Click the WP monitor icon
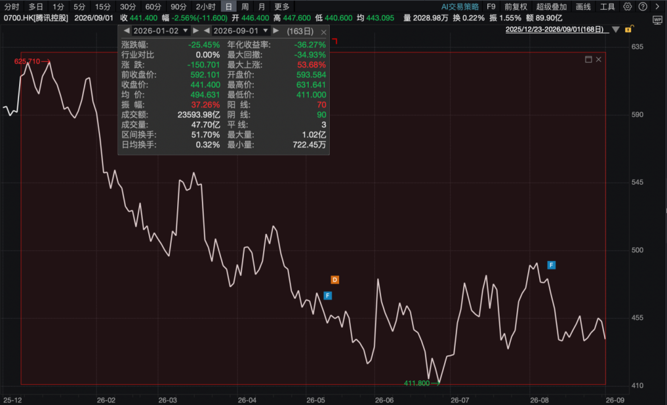Viewport: 667px width, 405px height. click(658, 20)
